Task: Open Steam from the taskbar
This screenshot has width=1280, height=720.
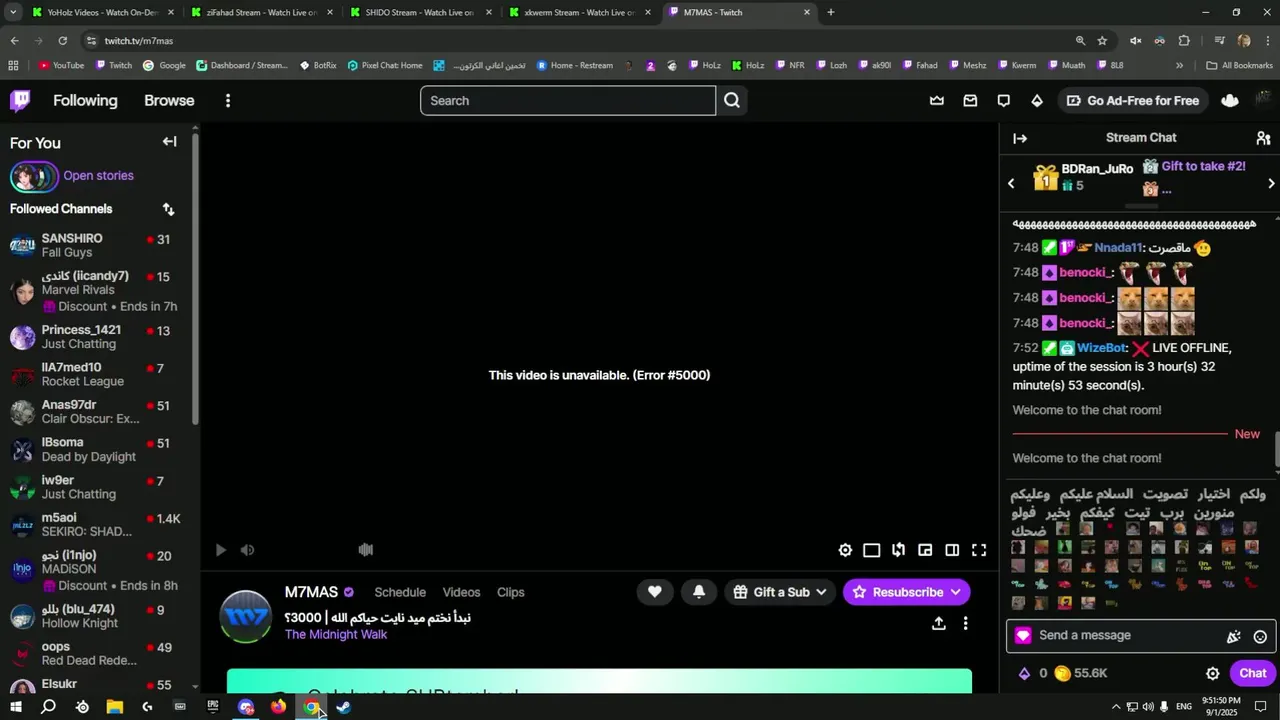Action: [x=343, y=707]
